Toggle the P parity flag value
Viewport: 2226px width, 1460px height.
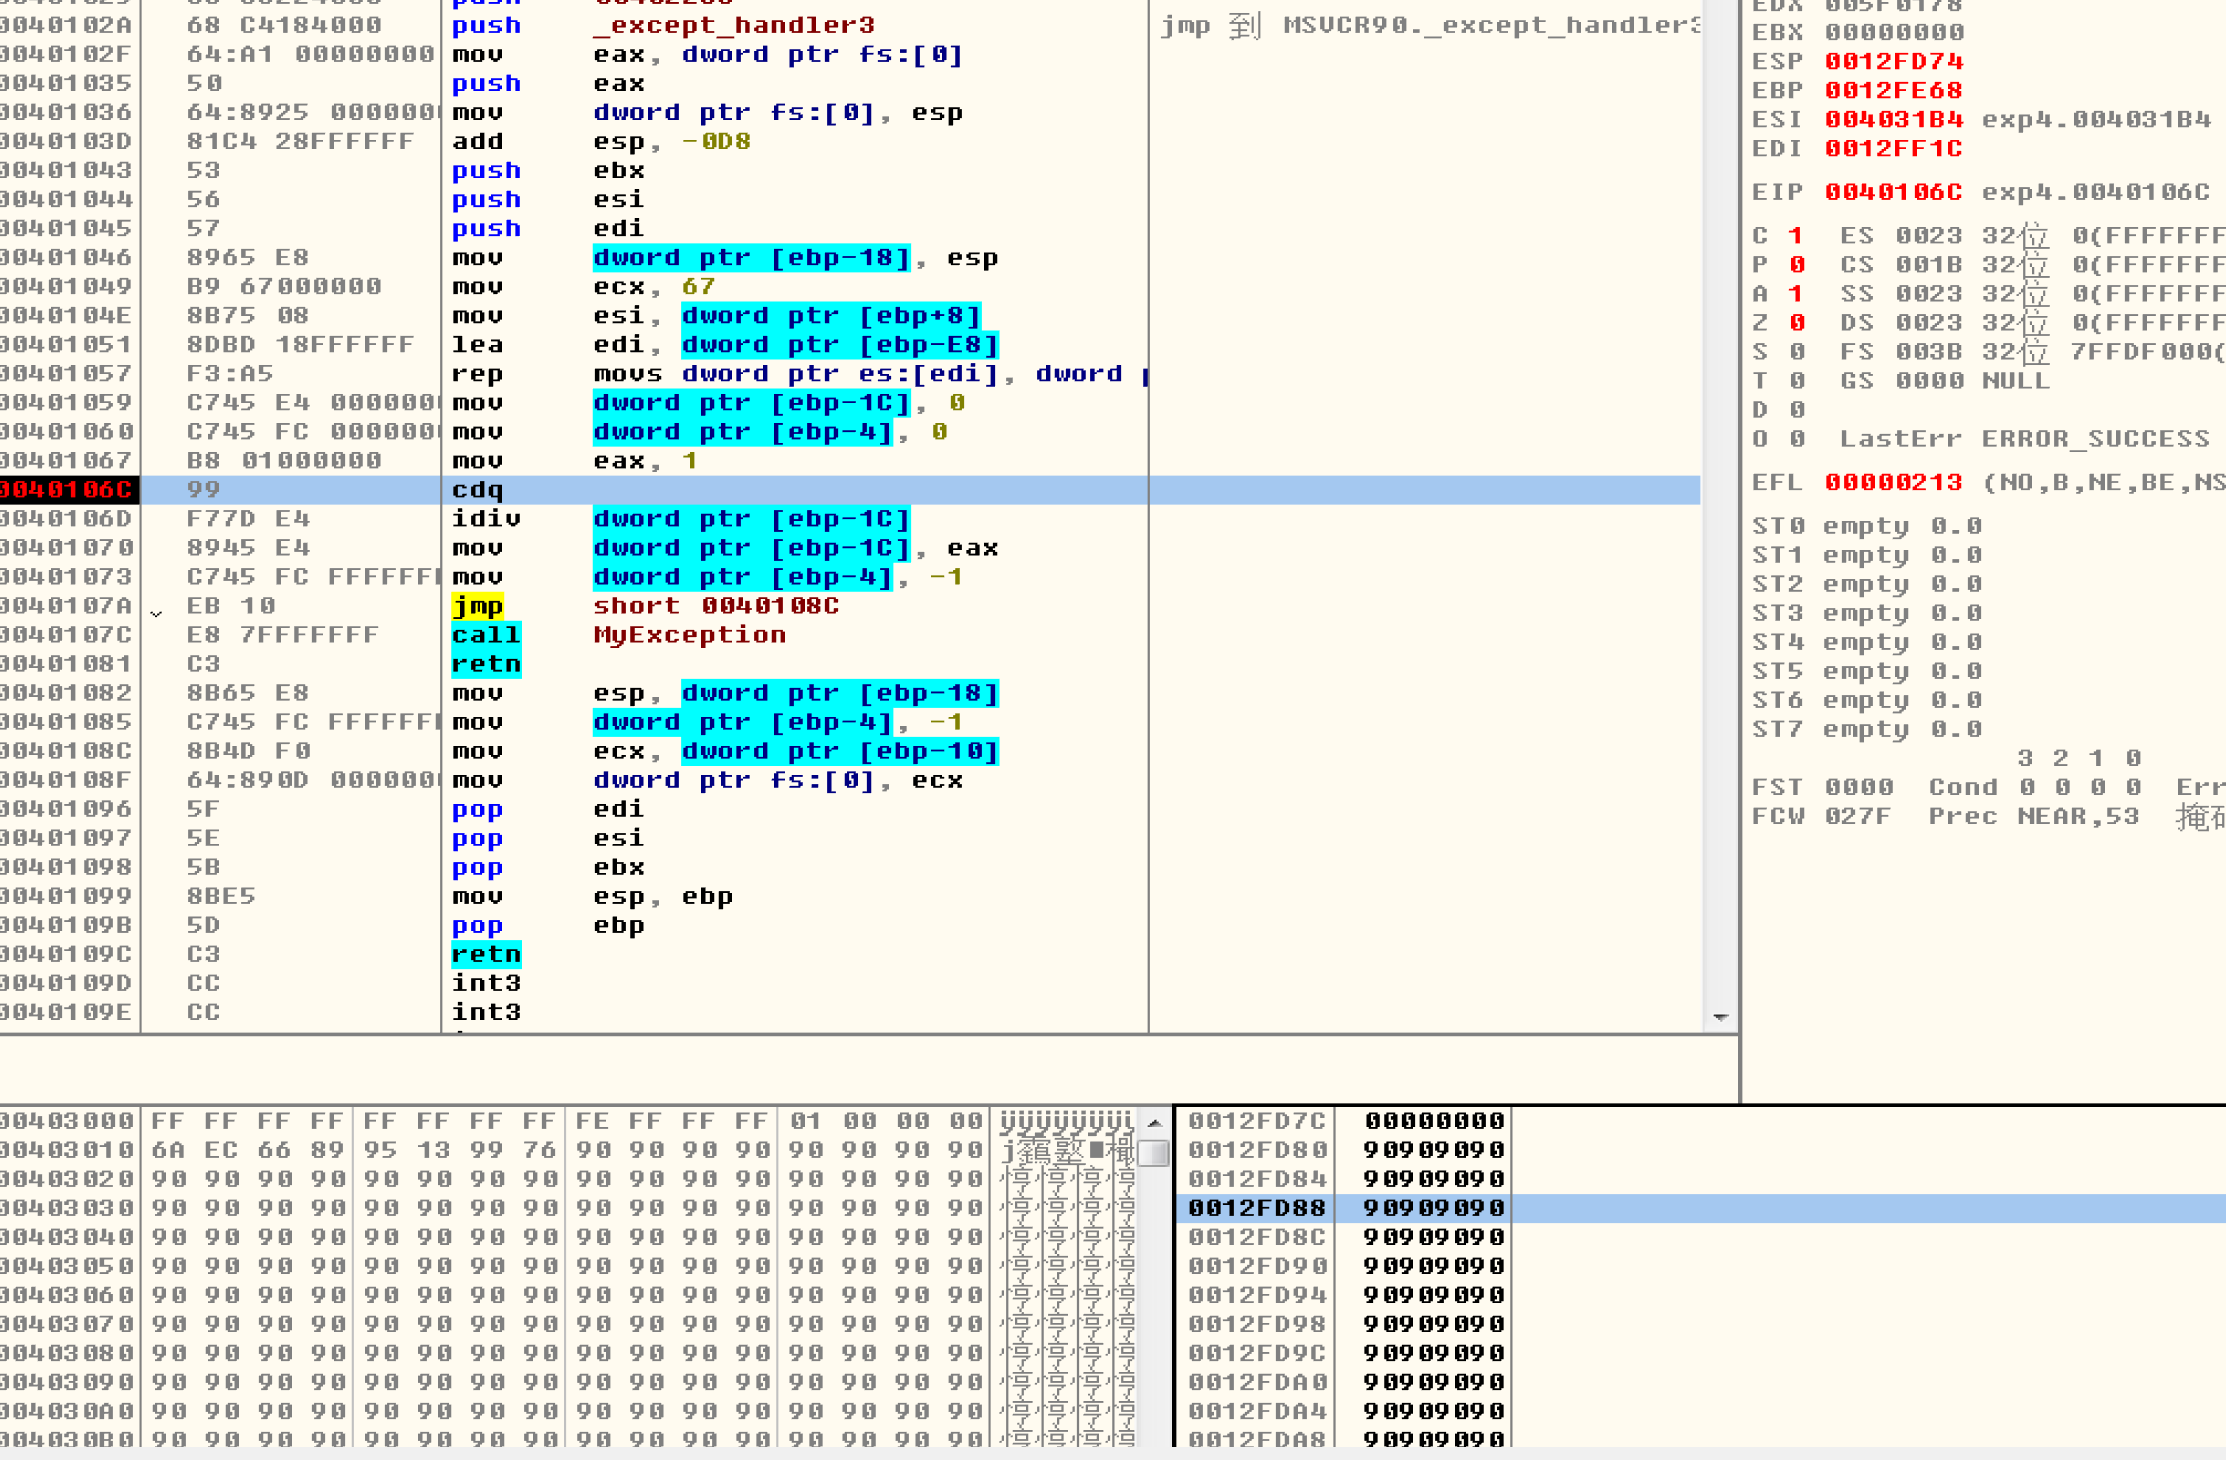tap(1796, 265)
